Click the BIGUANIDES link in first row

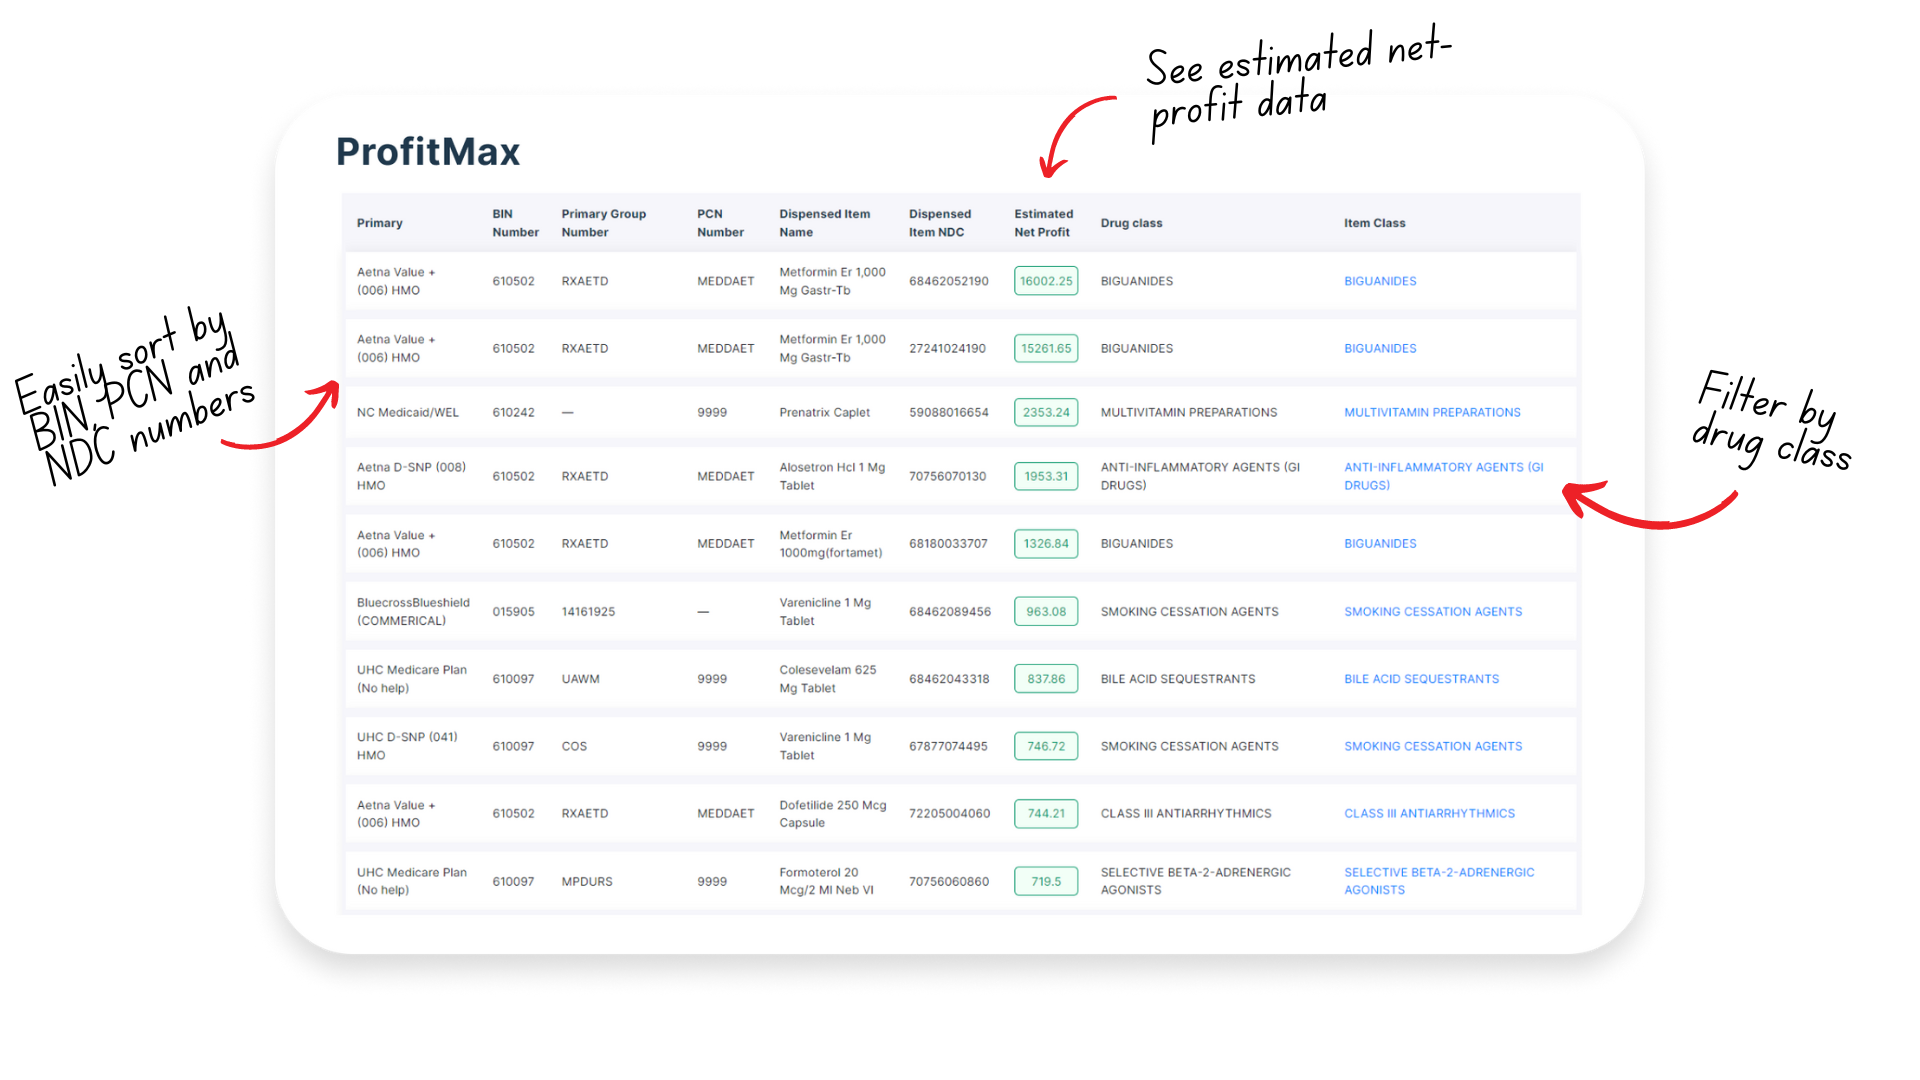tap(1379, 281)
